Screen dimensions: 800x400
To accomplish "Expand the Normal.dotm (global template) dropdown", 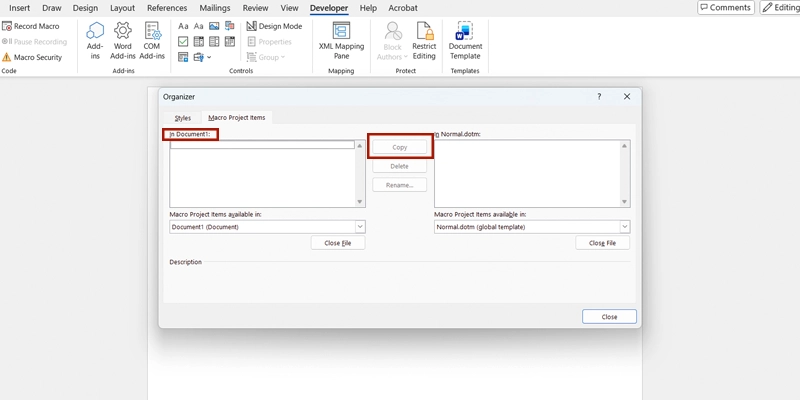I will tap(624, 227).
